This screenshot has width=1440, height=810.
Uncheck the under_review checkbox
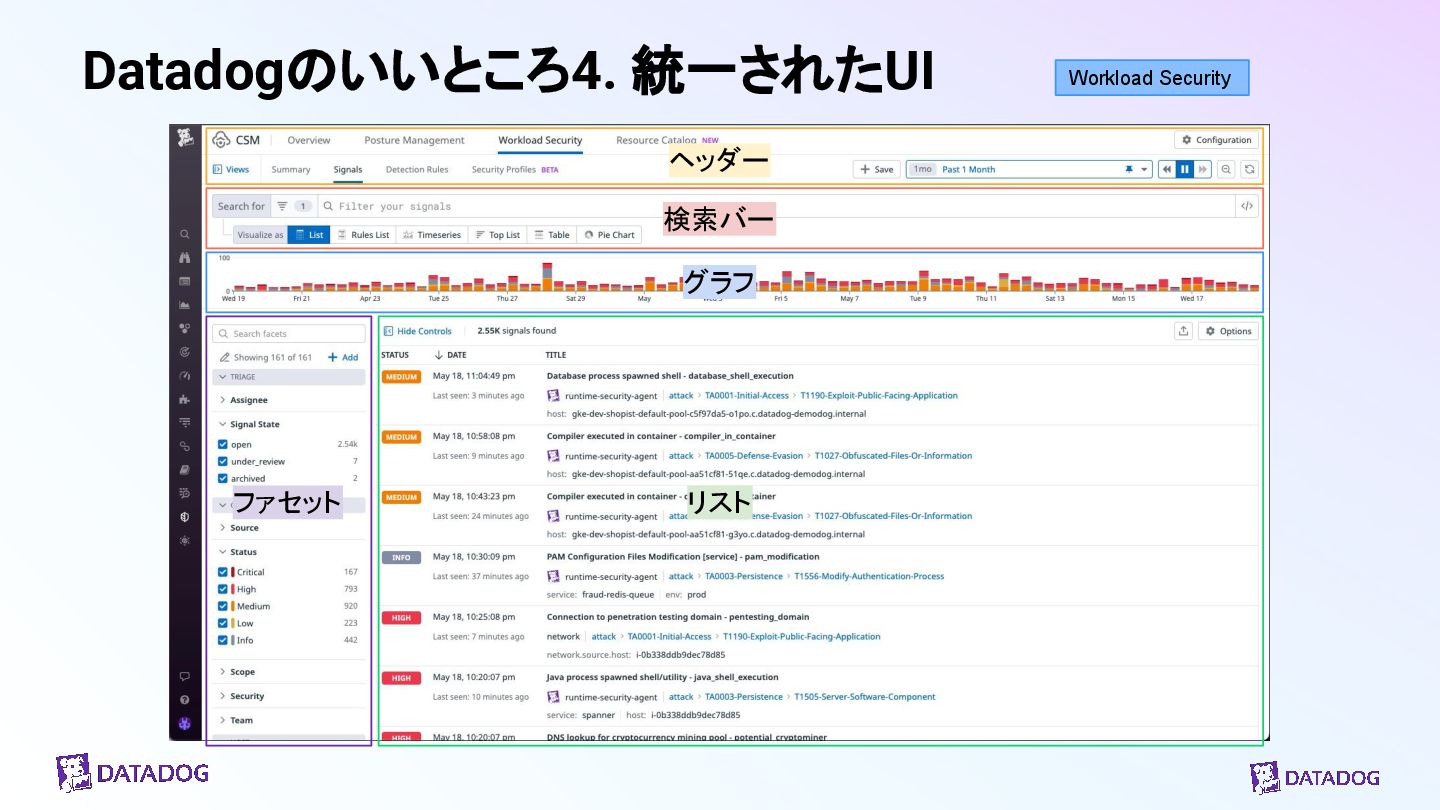coord(223,461)
